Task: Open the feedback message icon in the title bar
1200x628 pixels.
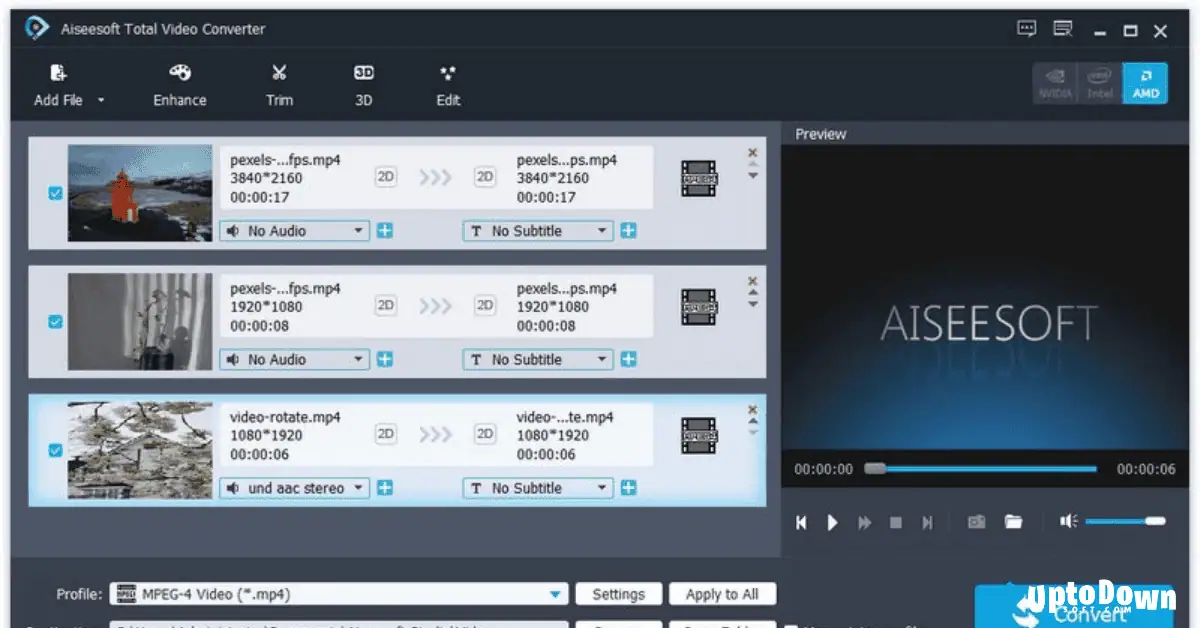Action: (x=1026, y=29)
